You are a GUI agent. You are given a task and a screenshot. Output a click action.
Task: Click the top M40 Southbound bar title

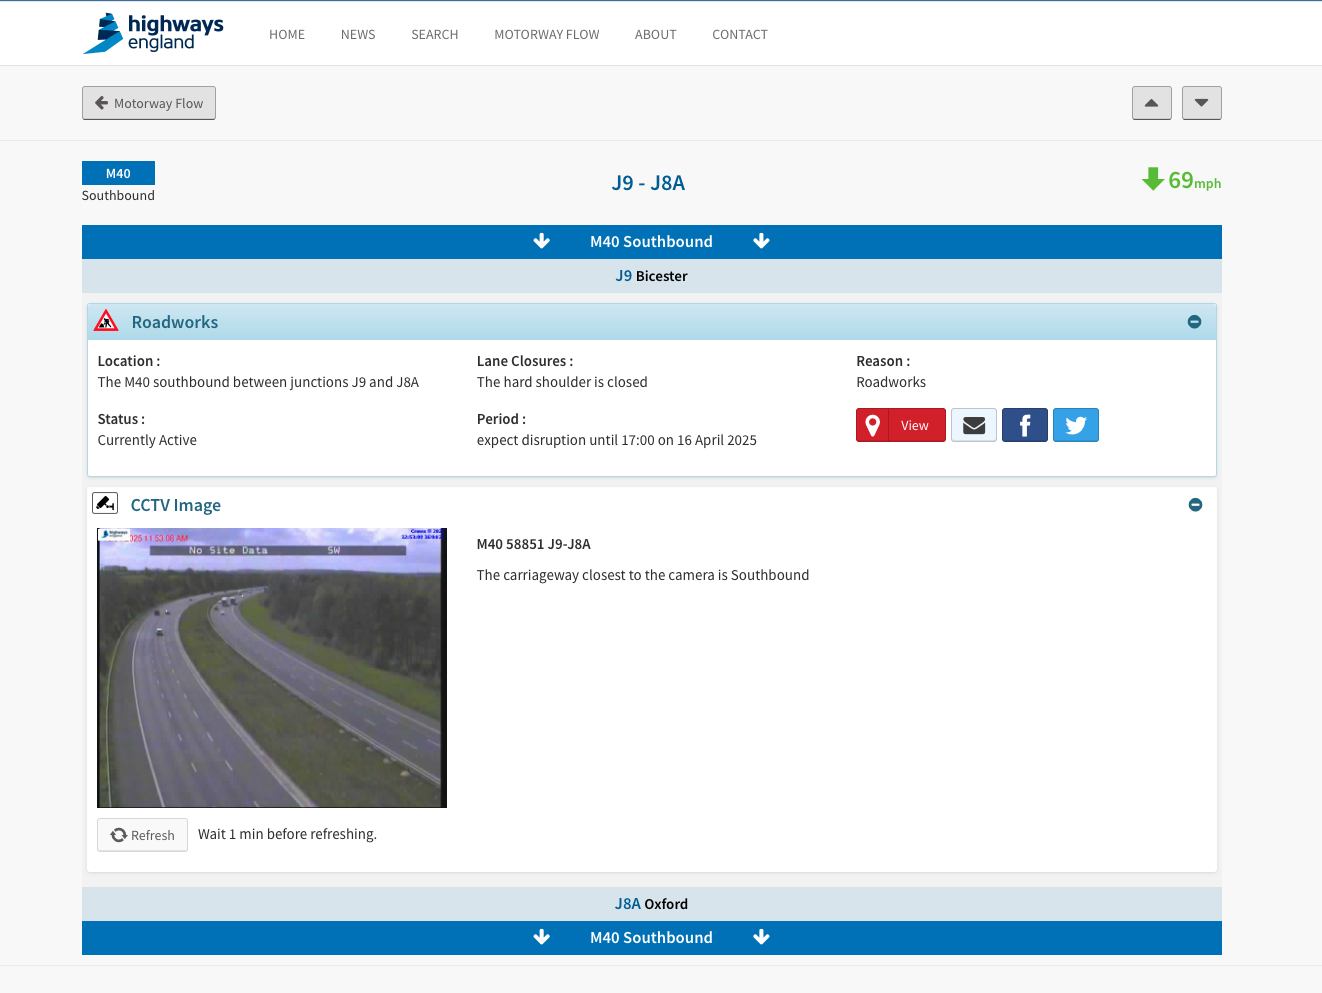point(651,242)
